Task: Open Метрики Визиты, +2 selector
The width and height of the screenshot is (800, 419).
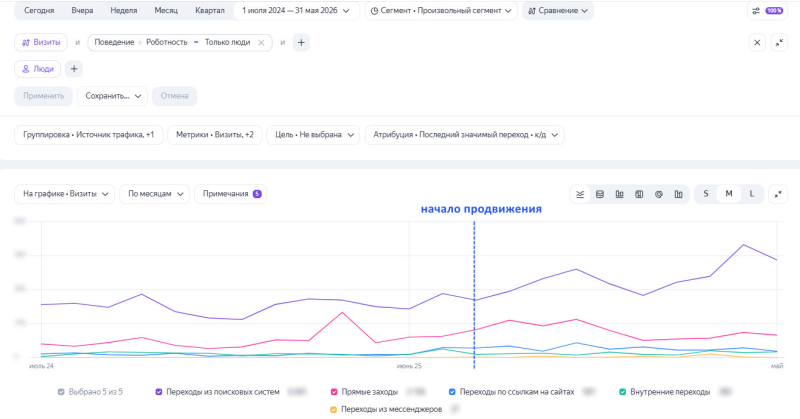Action: tap(215, 135)
